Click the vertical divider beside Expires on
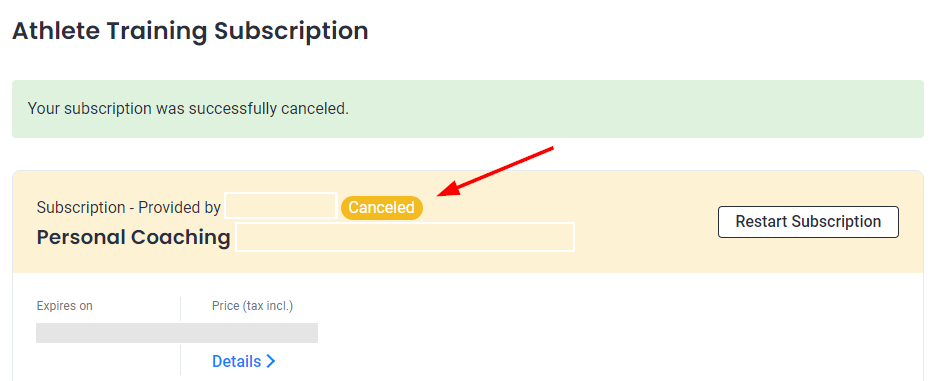 pos(180,309)
